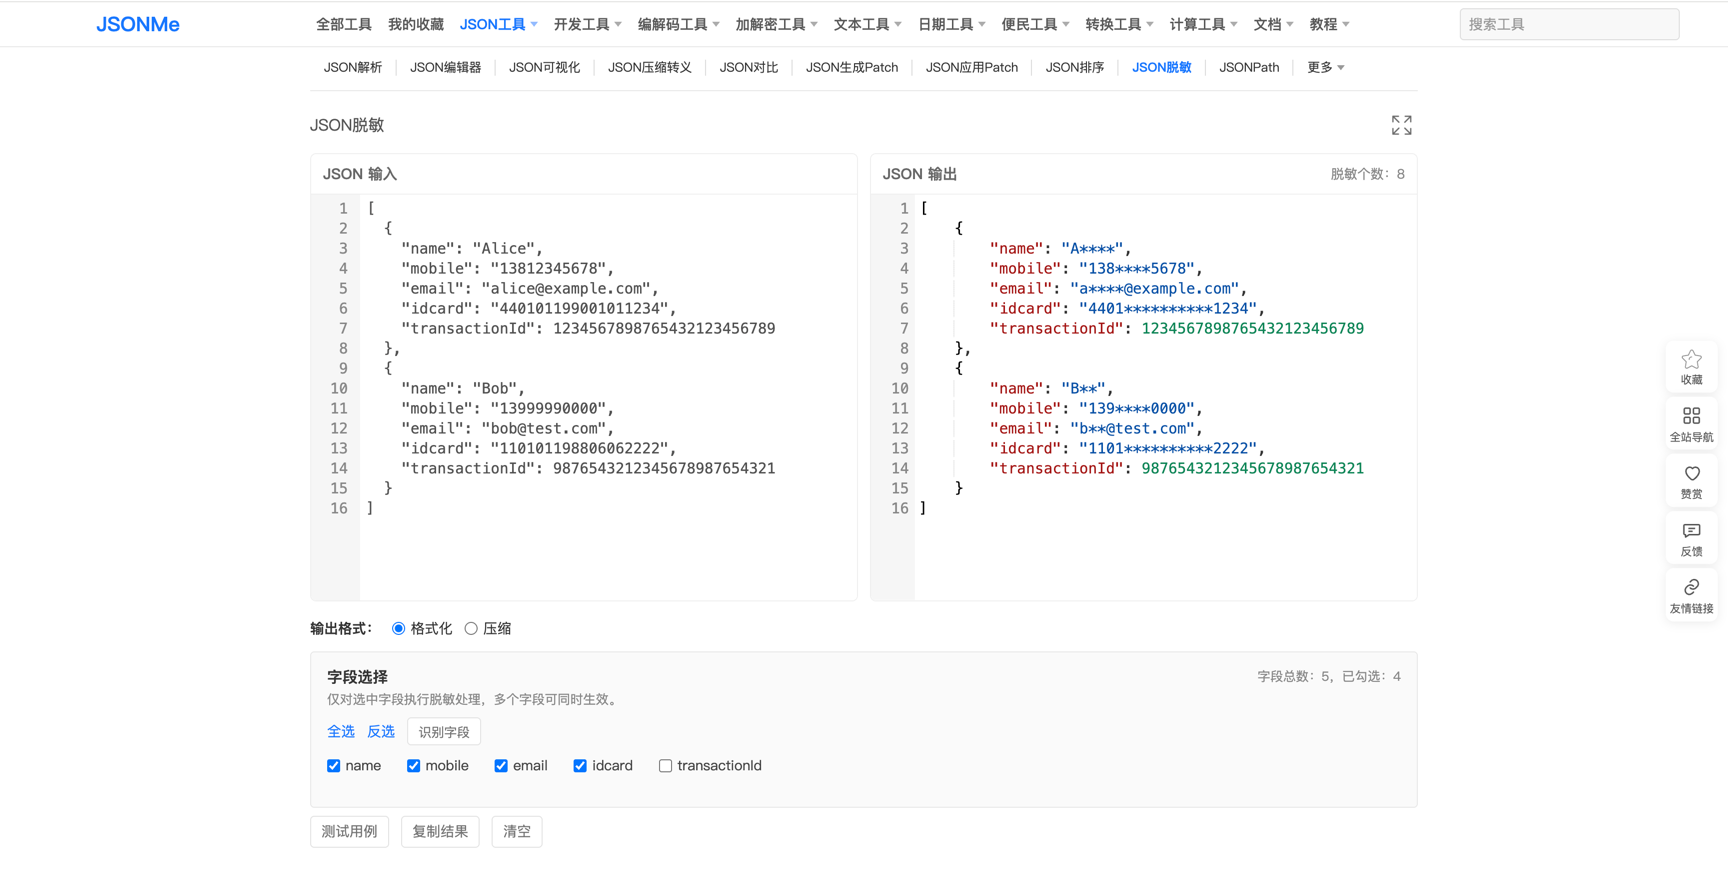1728x871 pixels.
Task: Open 全部工具 menu item
Action: (344, 24)
